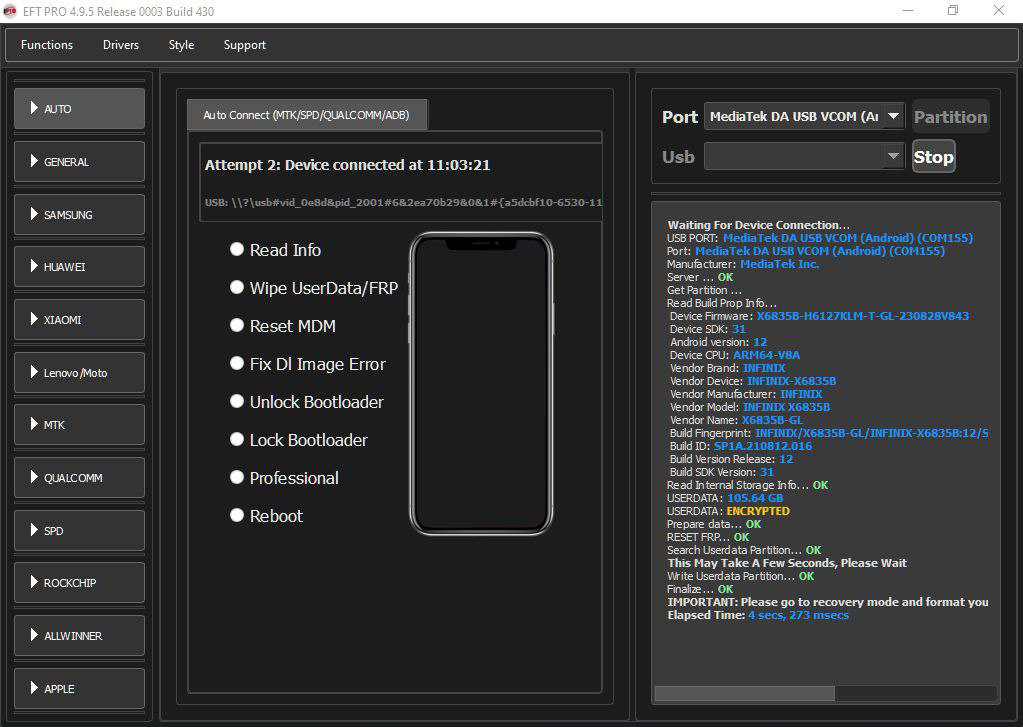1023x727 pixels.
Task: Expand the GENERAL sidebar arrow
Action: click(x=34, y=161)
